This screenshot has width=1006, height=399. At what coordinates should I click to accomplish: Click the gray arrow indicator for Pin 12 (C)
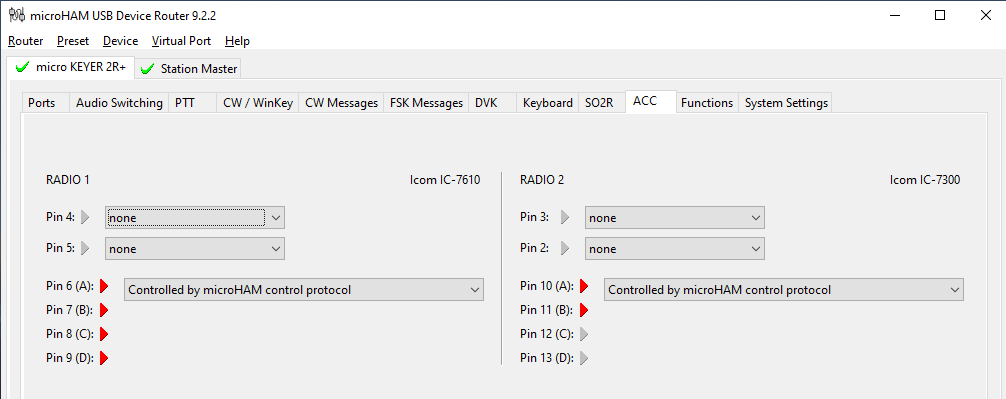coord(584,334)
